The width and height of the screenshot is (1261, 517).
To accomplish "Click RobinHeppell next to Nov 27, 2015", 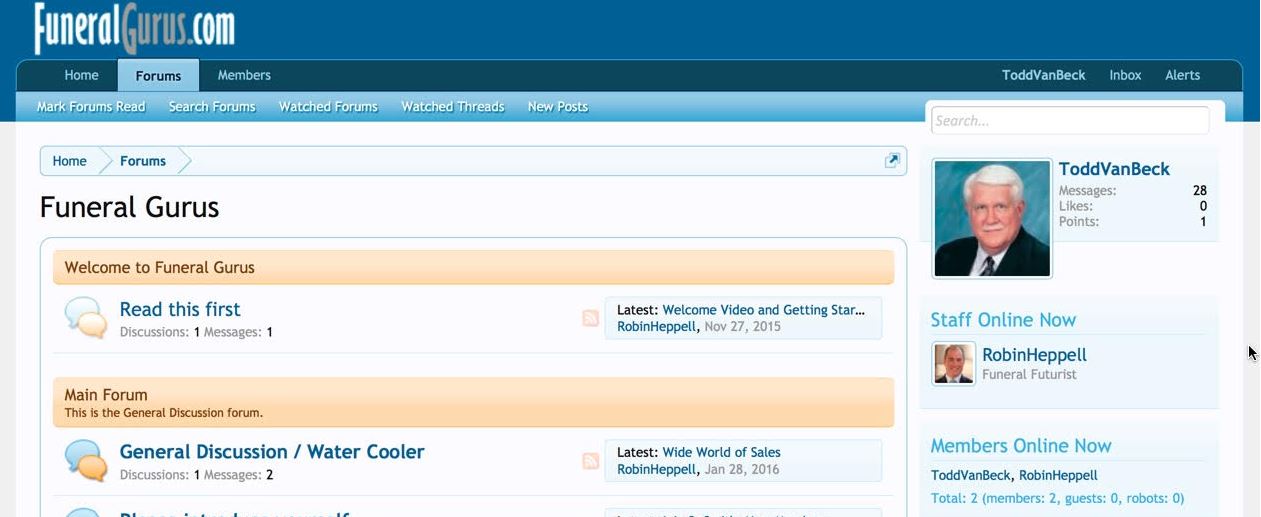I will coord(657,326).
